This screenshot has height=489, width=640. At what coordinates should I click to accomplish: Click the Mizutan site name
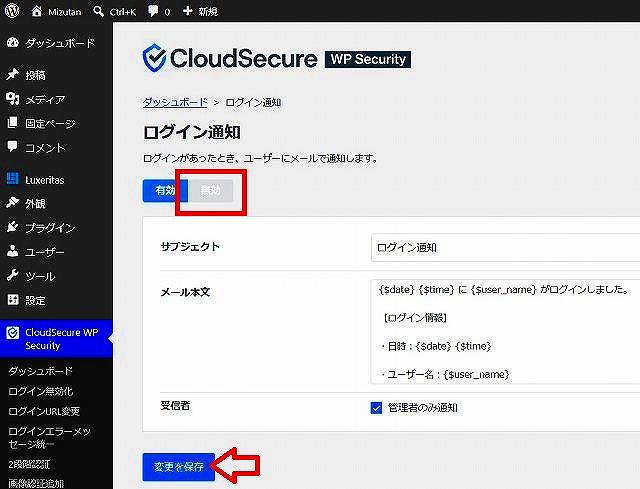click(x=64, y=12)
